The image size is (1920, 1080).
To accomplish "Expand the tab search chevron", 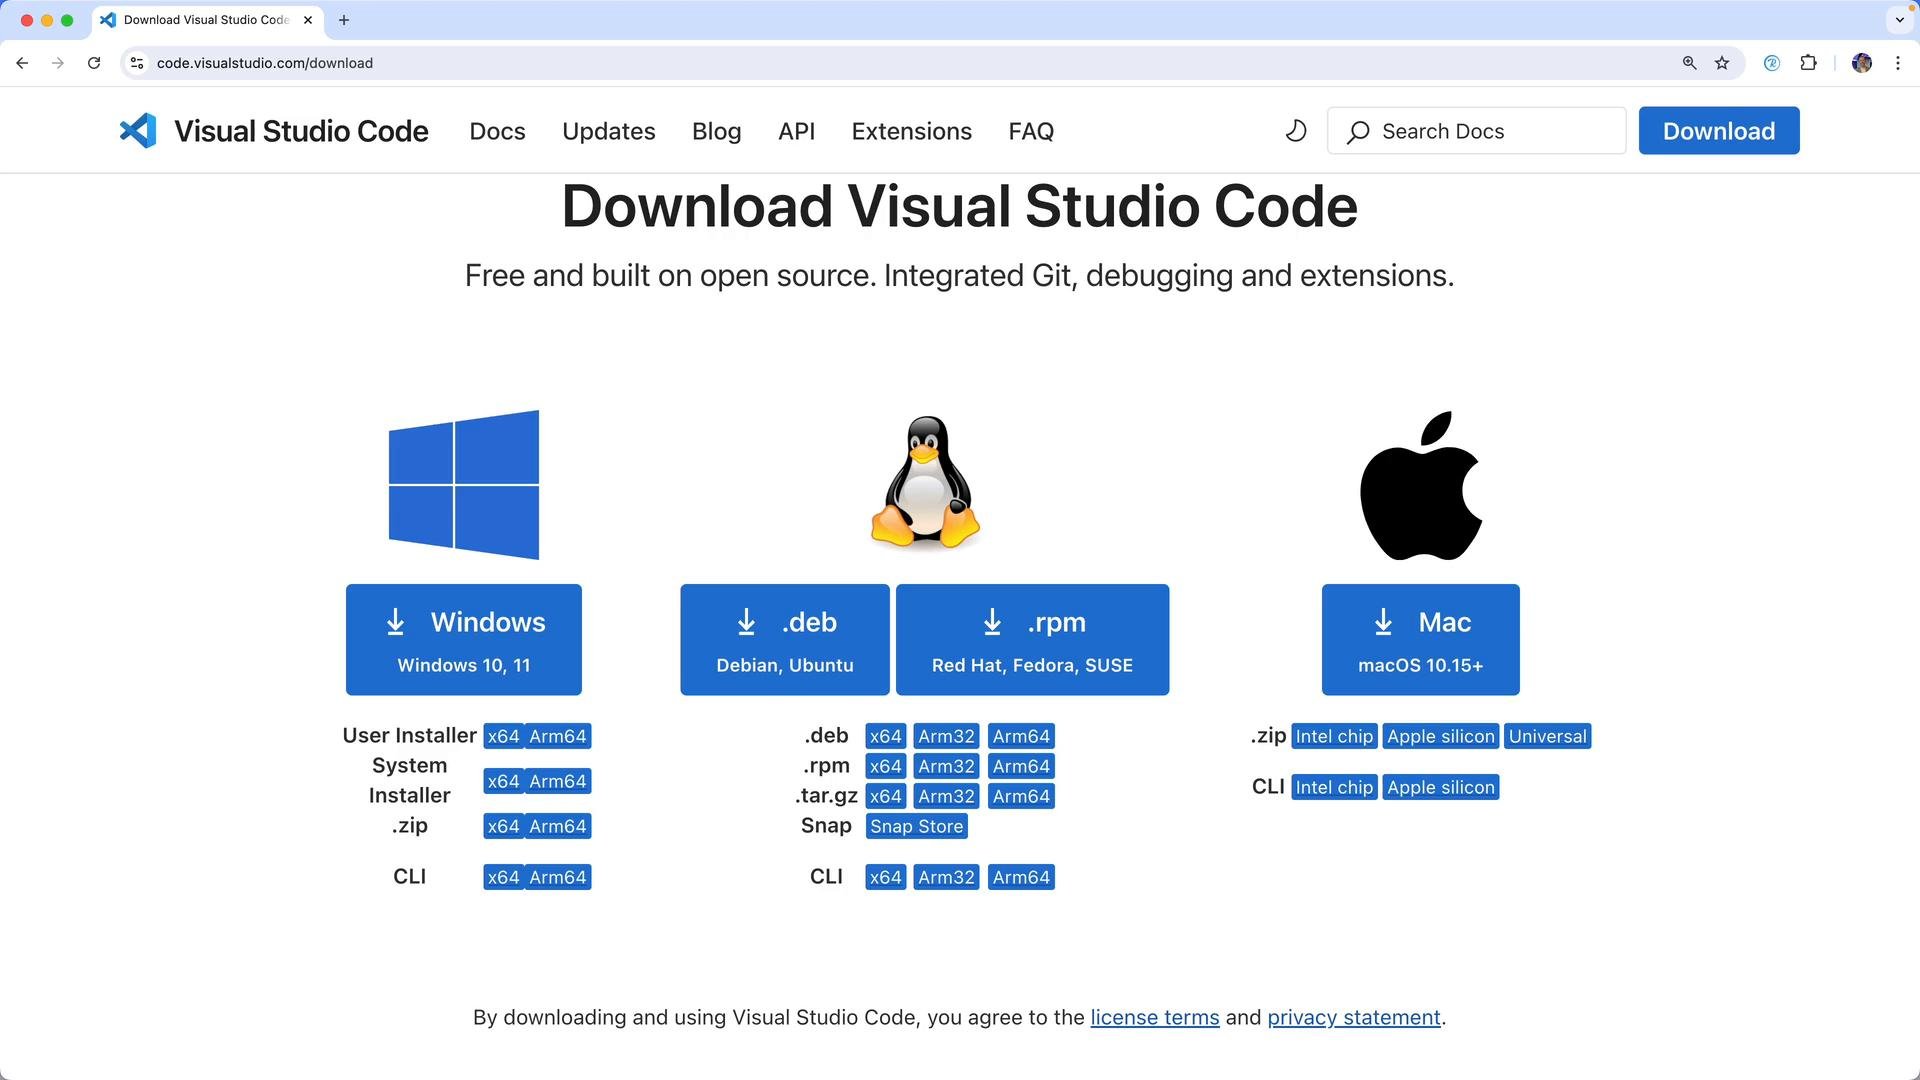I will [1899, 20].
